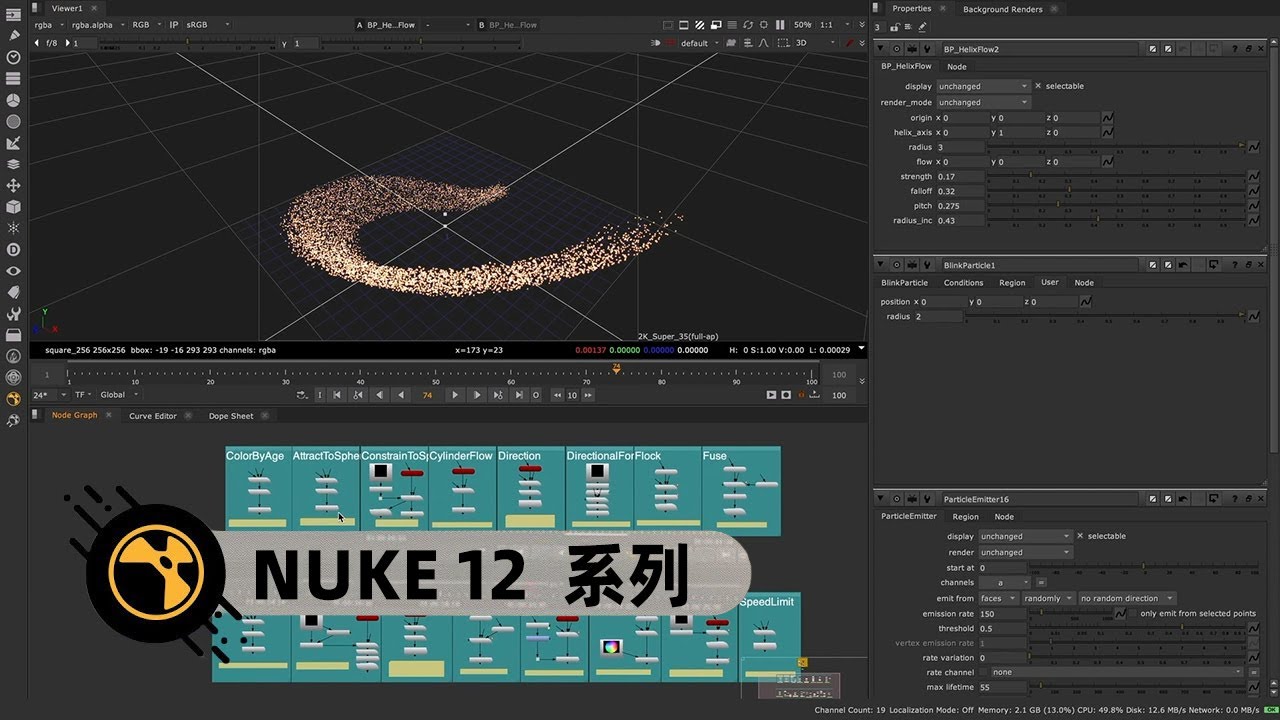Image resolution: width=1280 pixels, height=720 pixels.
Task: Toggle the loop playback mode button
Action: pos(302,395)
